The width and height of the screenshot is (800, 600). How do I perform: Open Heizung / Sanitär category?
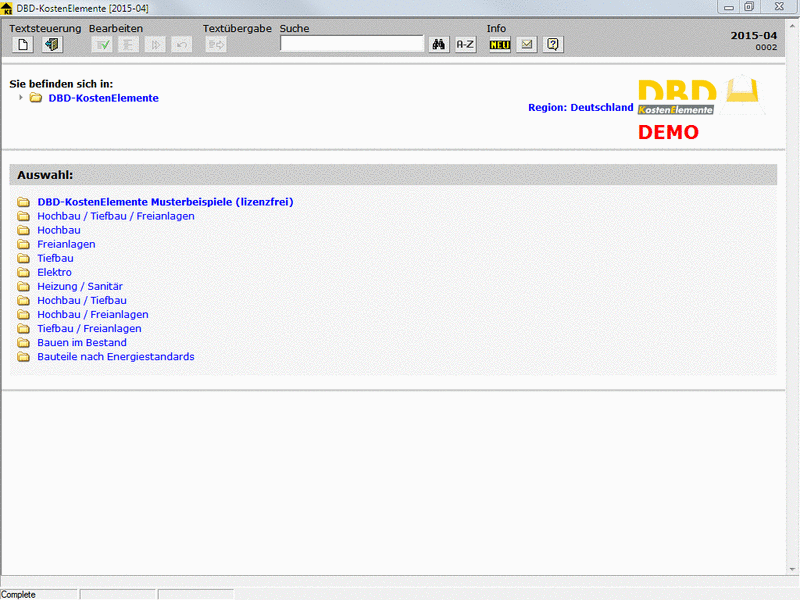click(80, 286)
